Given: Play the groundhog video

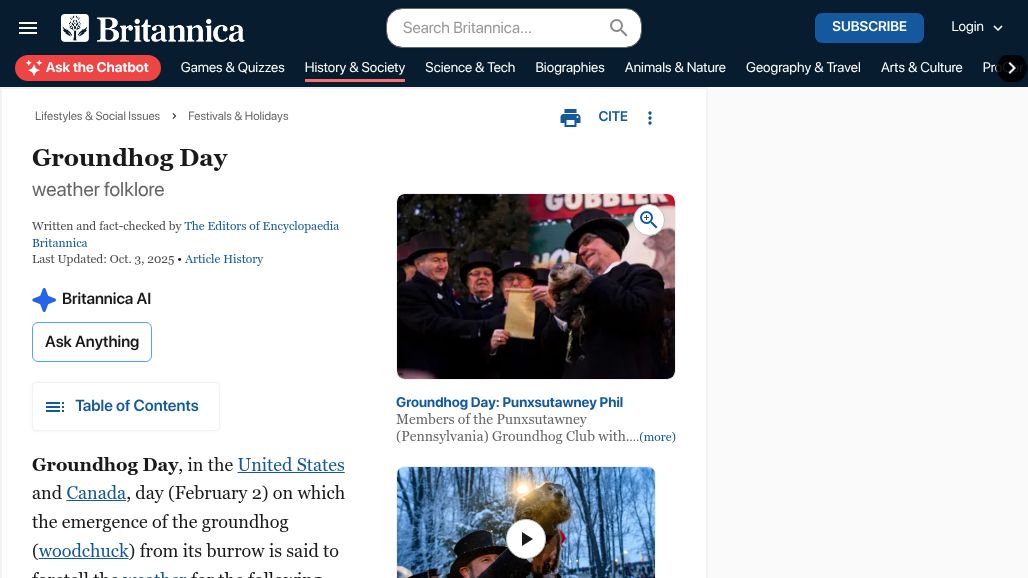Looking at the screenshot, I should tap(526, 539).
